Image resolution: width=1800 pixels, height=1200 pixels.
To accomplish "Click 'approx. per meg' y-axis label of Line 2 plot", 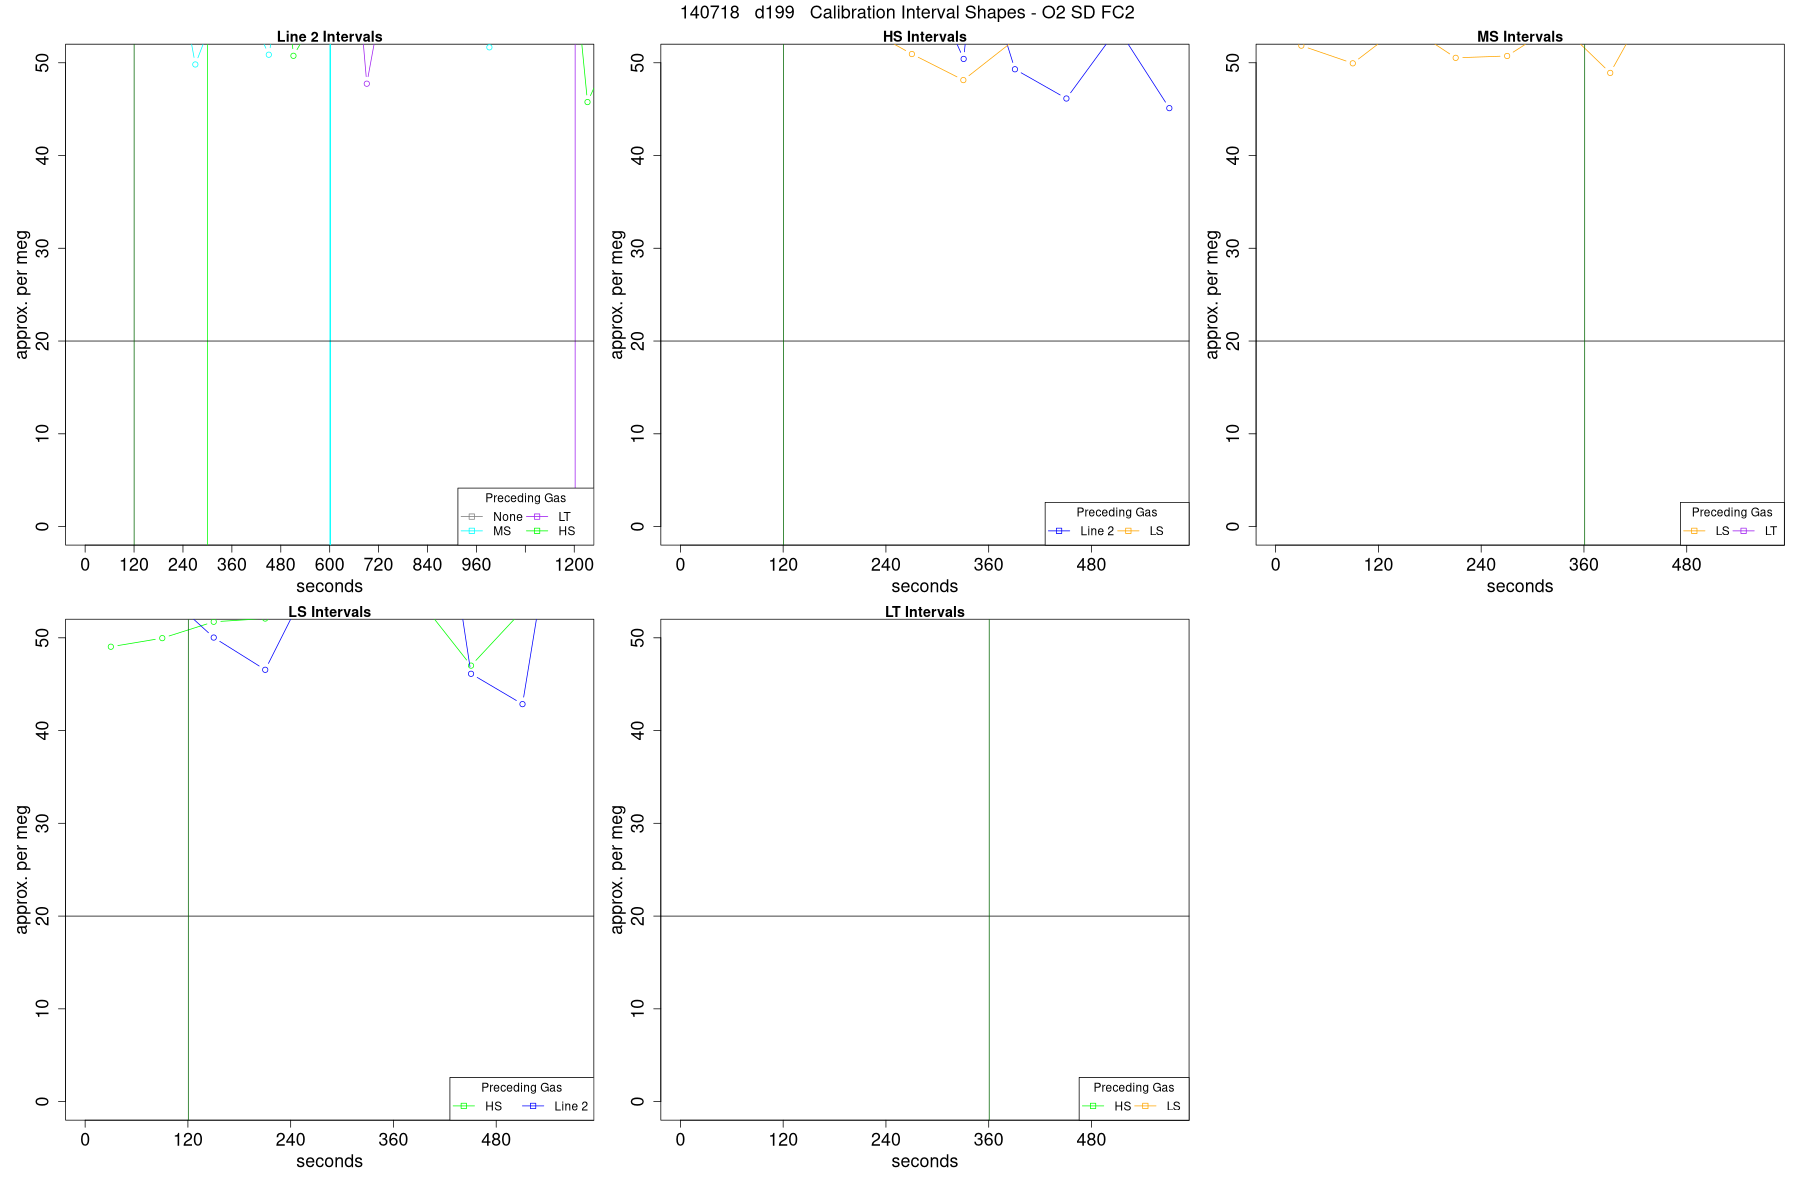I will 22,294.
